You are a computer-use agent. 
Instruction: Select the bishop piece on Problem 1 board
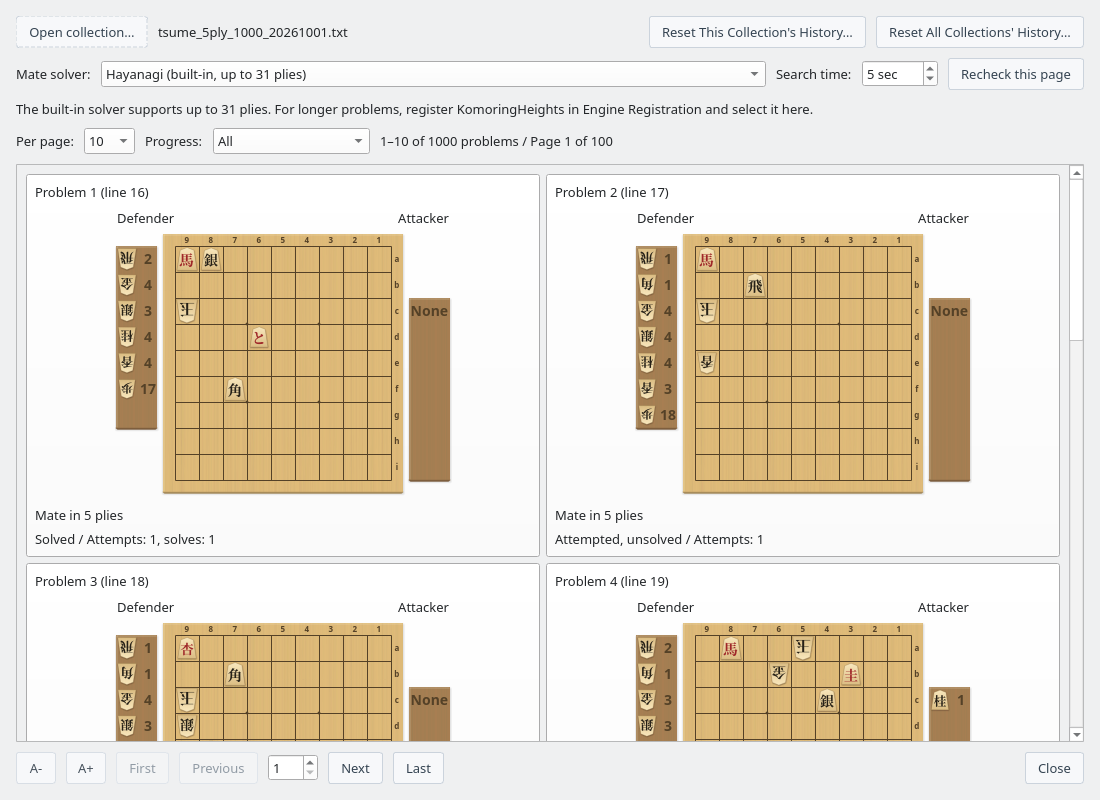pyautogui.click(x=235, y=389)
